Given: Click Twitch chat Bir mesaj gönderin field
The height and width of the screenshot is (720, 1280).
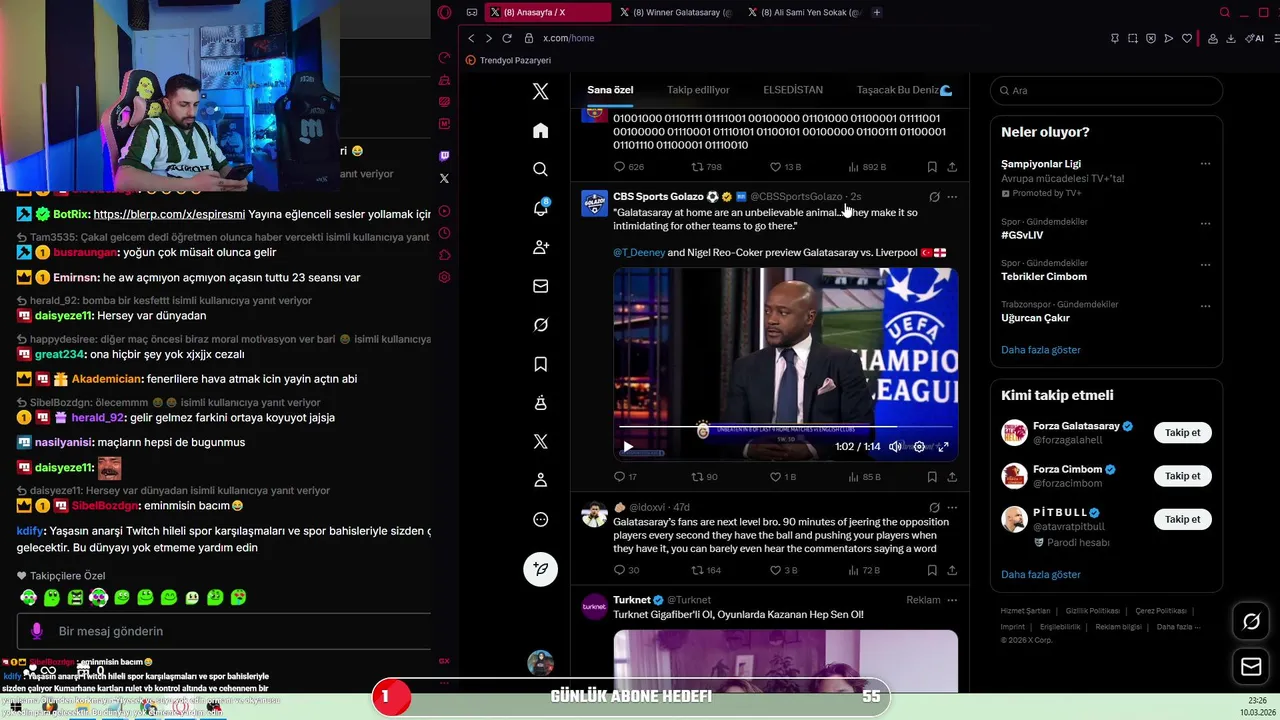Looking at the screenshot, I should click(x=224, y=631).
